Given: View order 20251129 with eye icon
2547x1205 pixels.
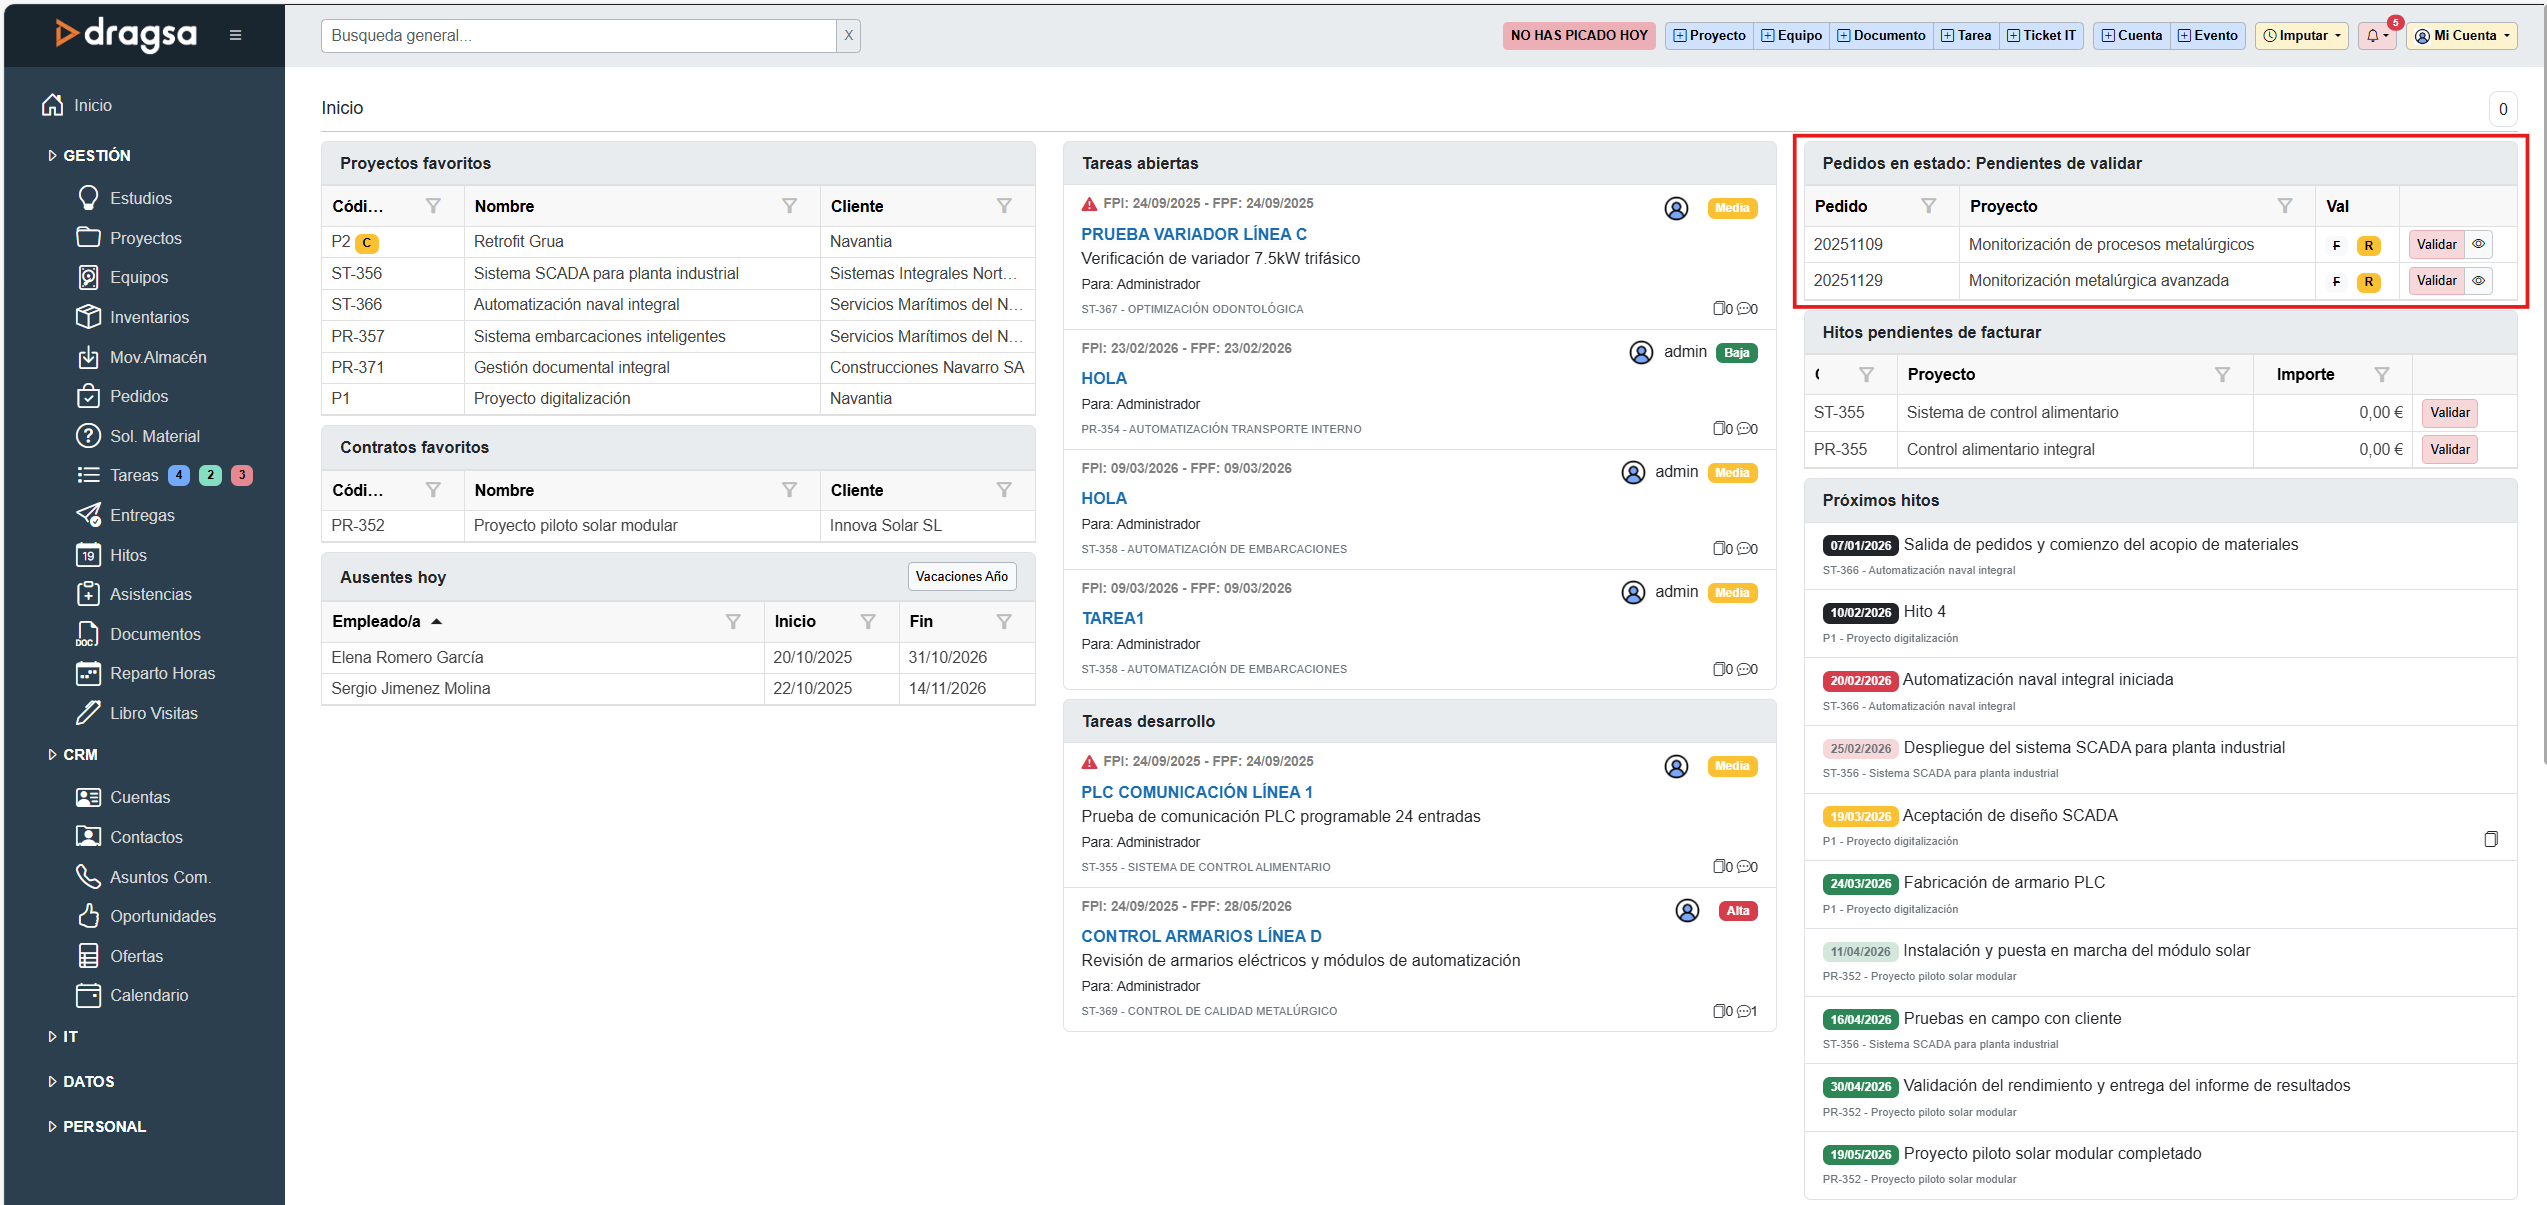Looking at the screenshot, I should pos(2479,281).
